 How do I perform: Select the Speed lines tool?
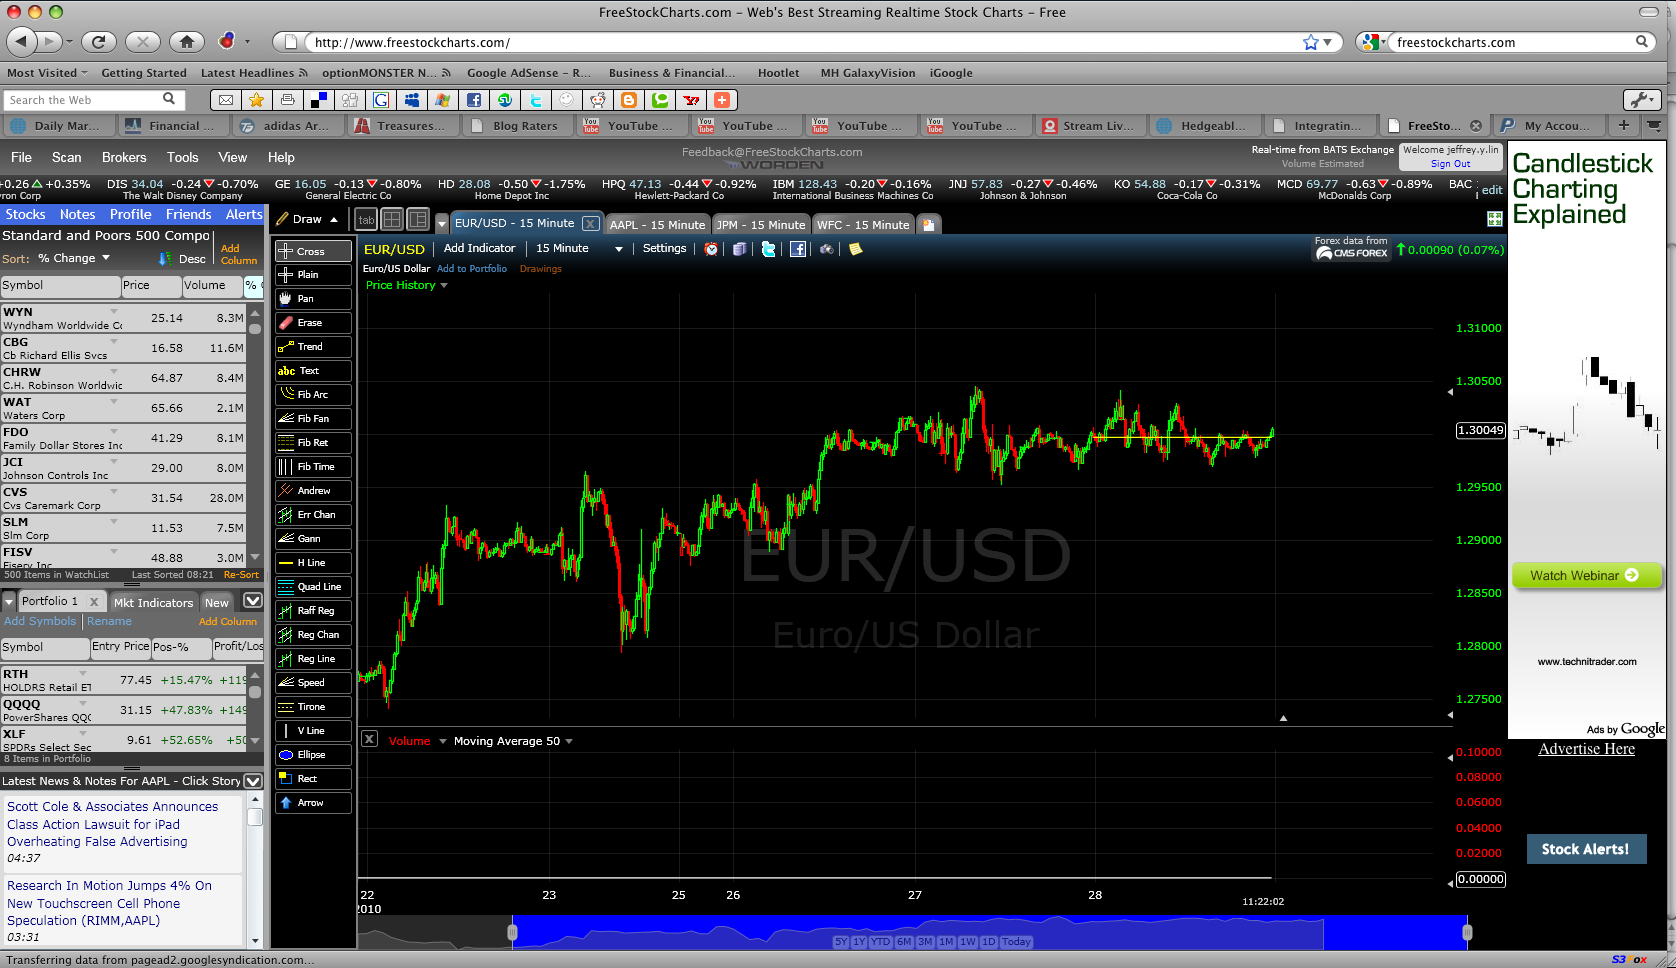tap(313, 683)
